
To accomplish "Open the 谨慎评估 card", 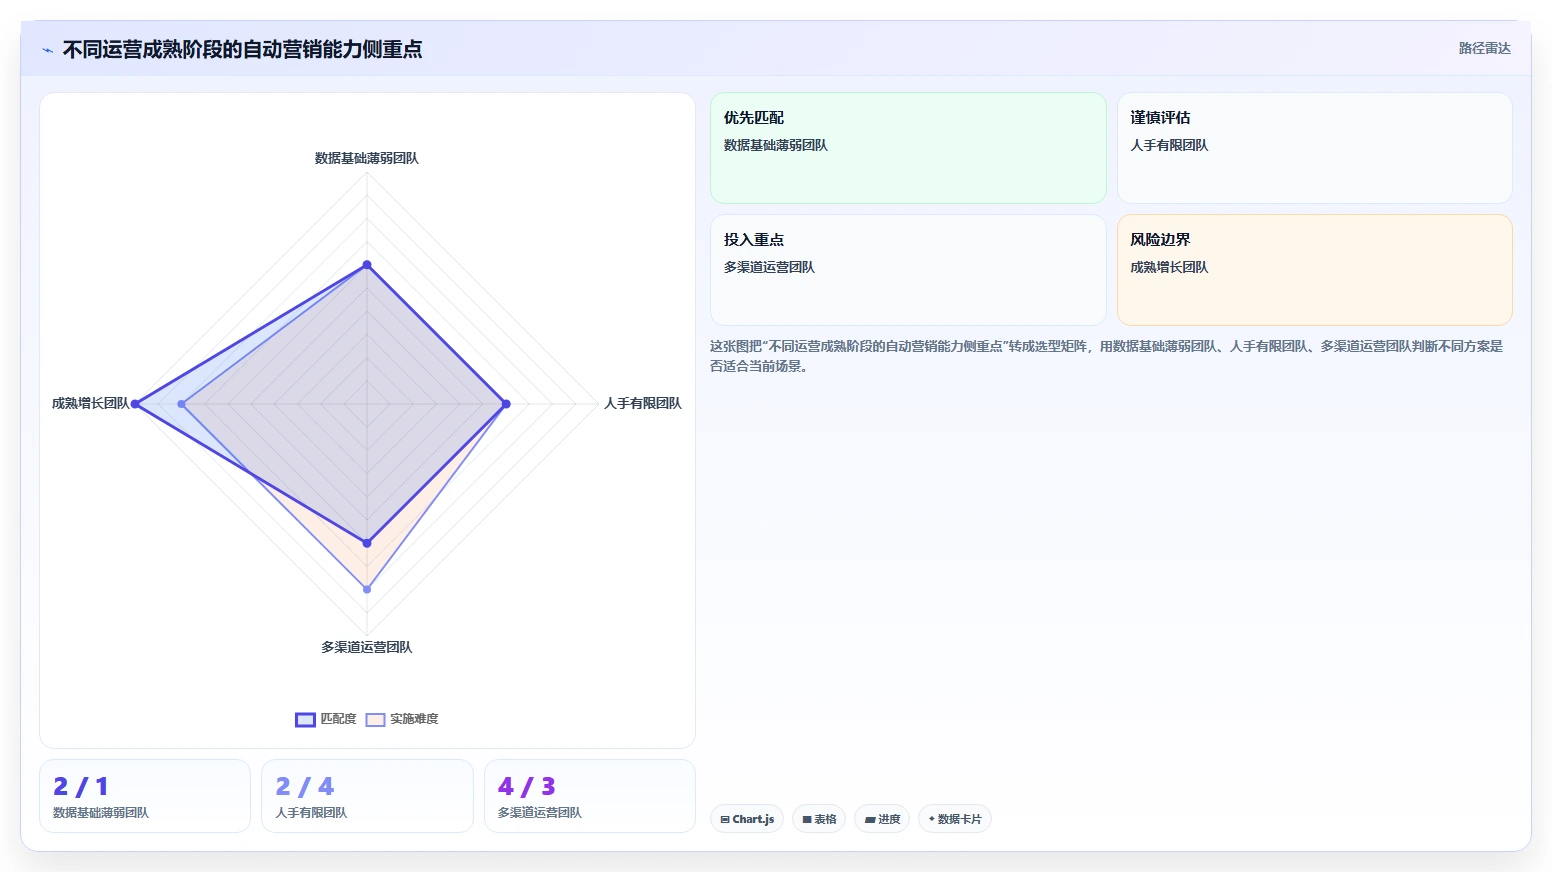I will [x=1314, y=148].
